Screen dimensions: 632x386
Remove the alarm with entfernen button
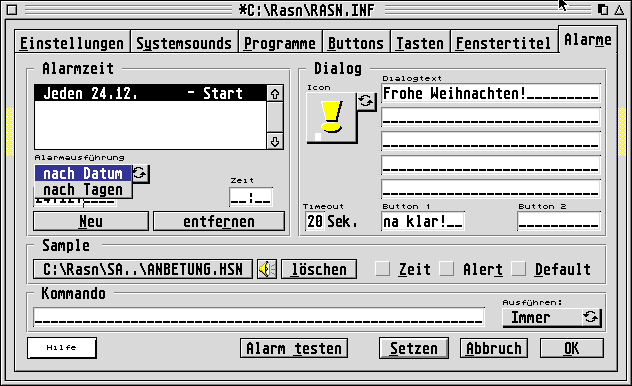click(x=219, y=221)
